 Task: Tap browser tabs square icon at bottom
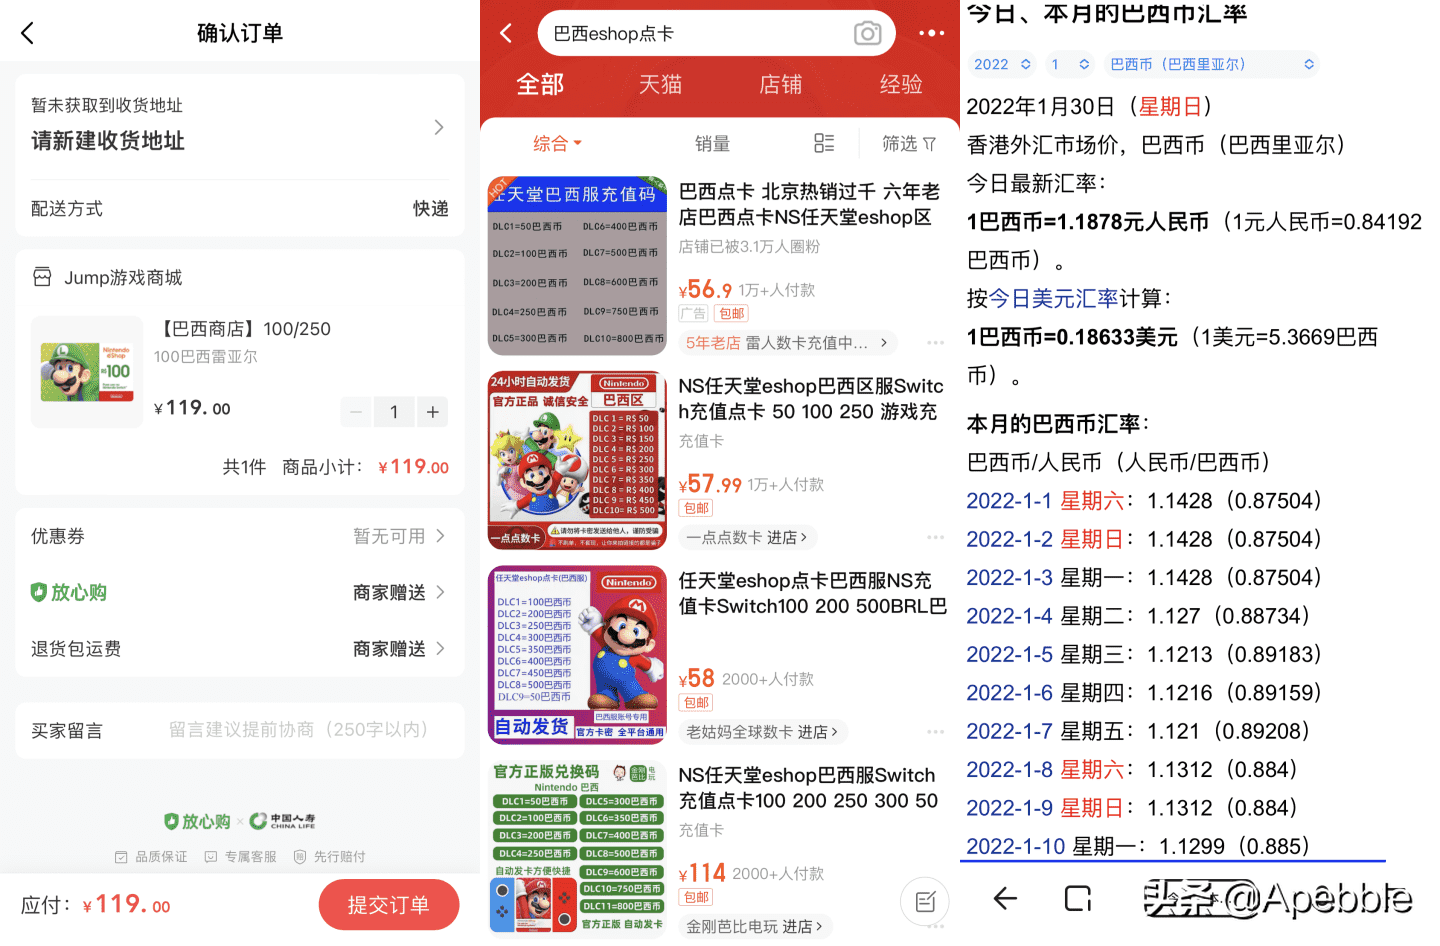pyautogui.click(x=1077, y=898)
